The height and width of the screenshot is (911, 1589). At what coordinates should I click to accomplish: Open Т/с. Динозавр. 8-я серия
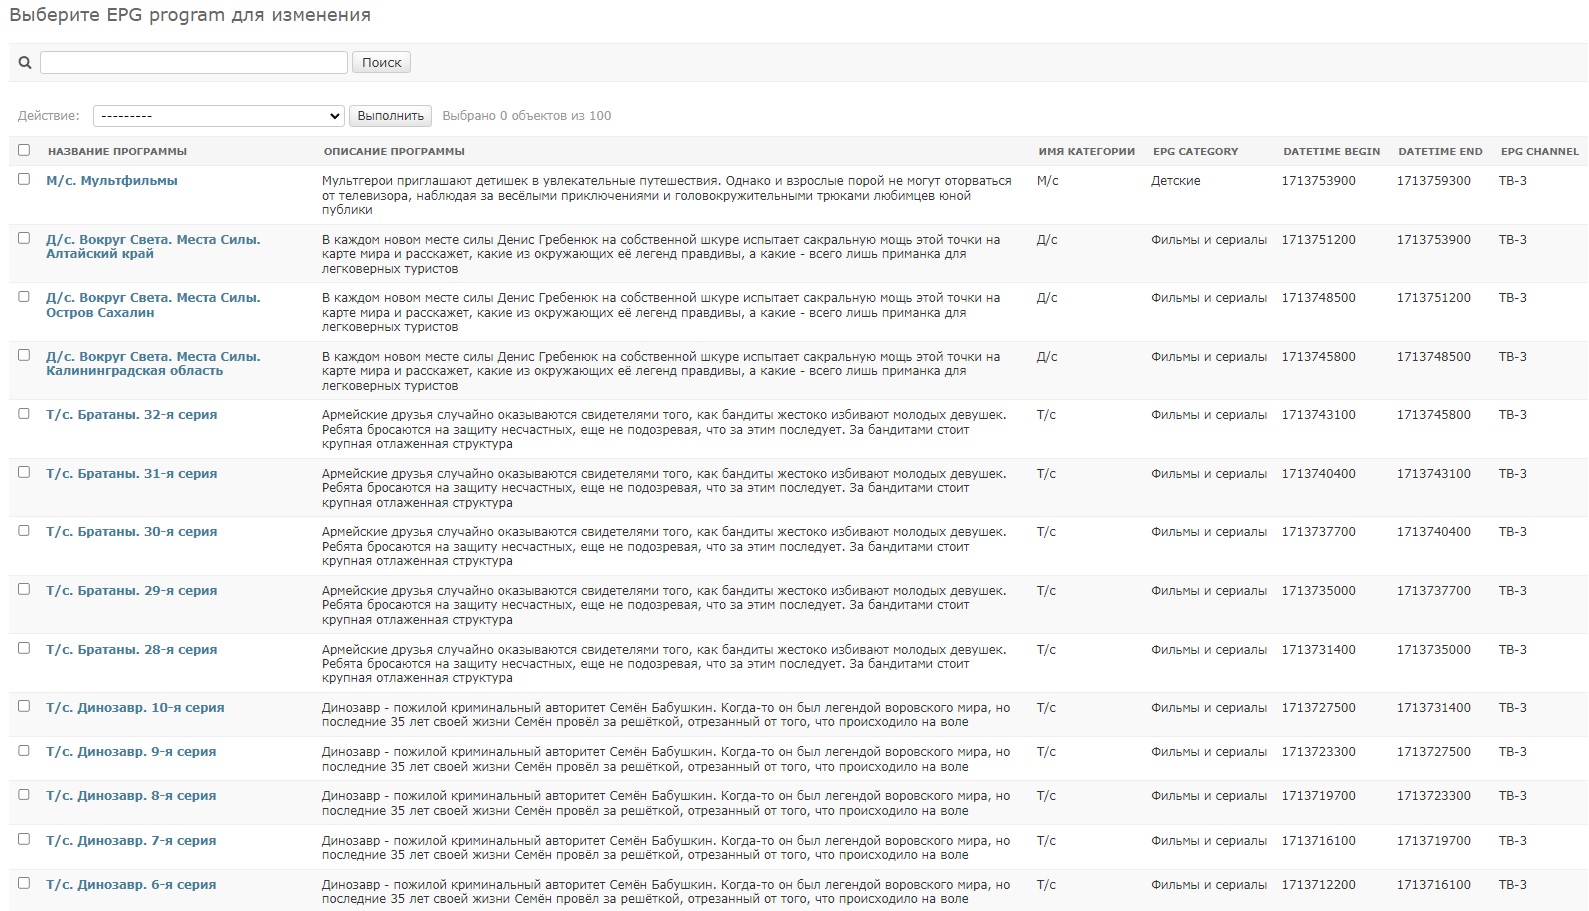(x=131, y=796)
